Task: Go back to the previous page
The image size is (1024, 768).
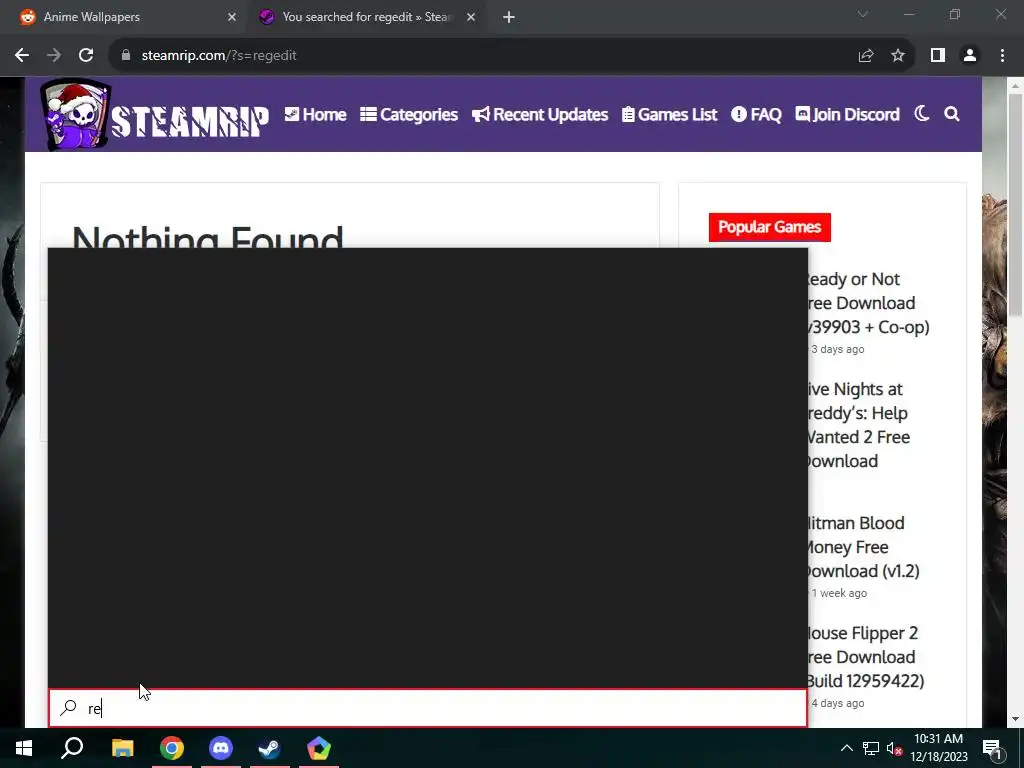Action: pos(22,56)
